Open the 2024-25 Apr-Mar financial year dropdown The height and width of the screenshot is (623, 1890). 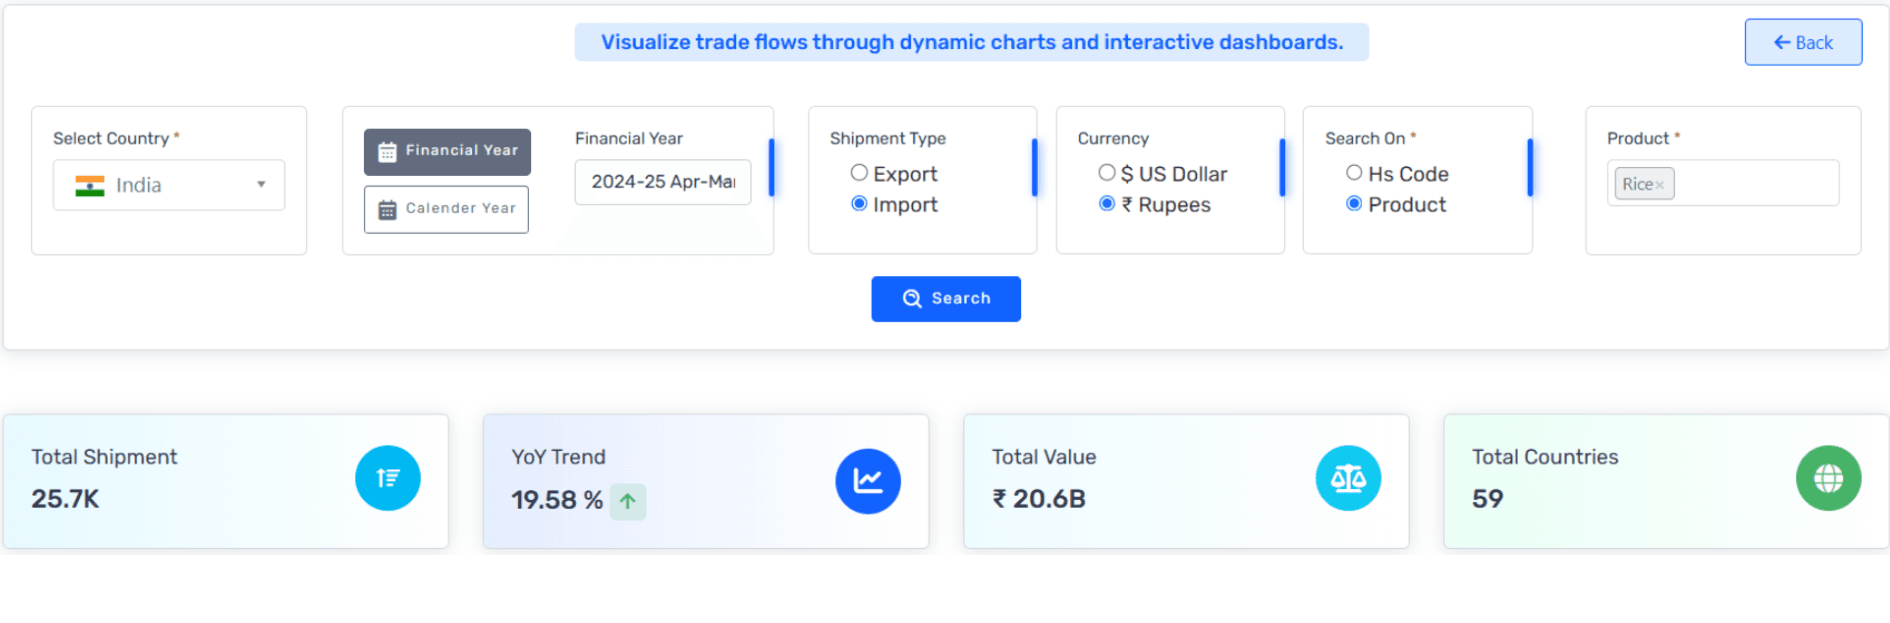tap(662, 182)
